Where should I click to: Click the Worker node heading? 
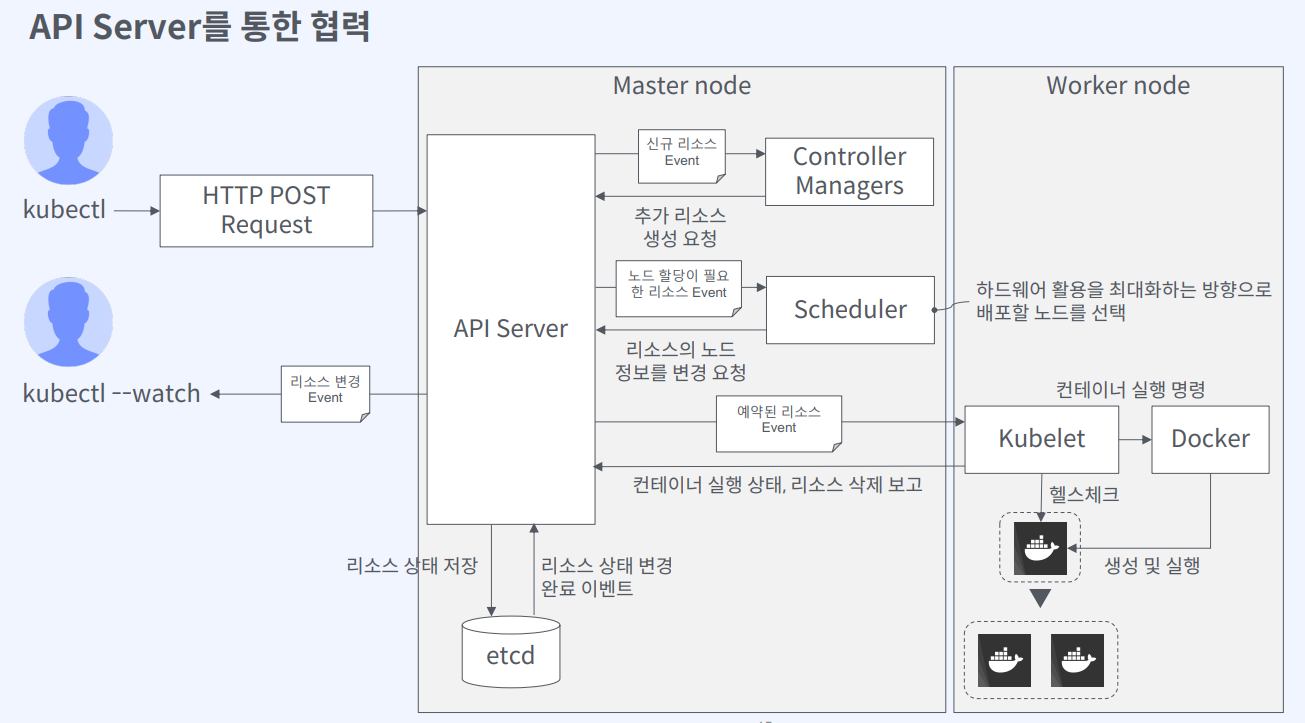point(1118,86)
